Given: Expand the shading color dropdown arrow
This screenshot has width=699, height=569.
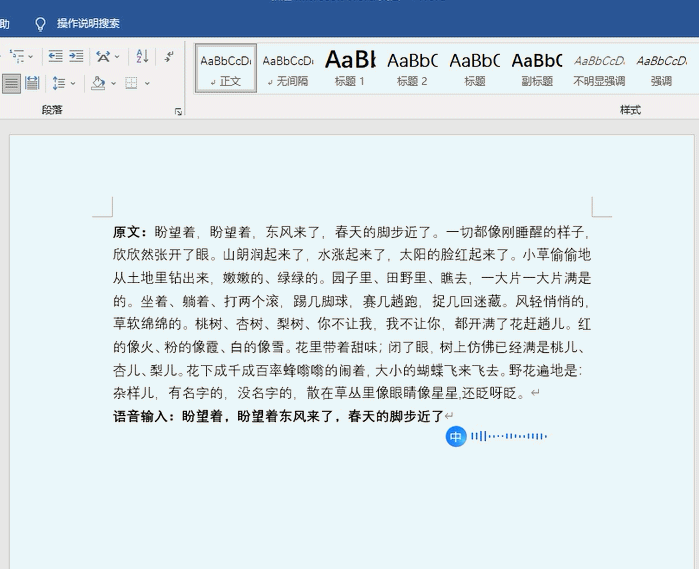Looking at the screenshot, I should click(x=113, y=83).
